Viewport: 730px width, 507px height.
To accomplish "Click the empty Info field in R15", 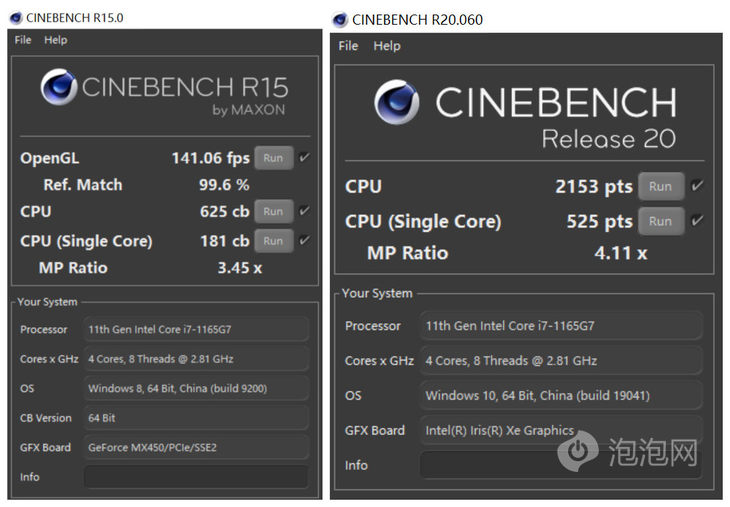I will [196, 477].
